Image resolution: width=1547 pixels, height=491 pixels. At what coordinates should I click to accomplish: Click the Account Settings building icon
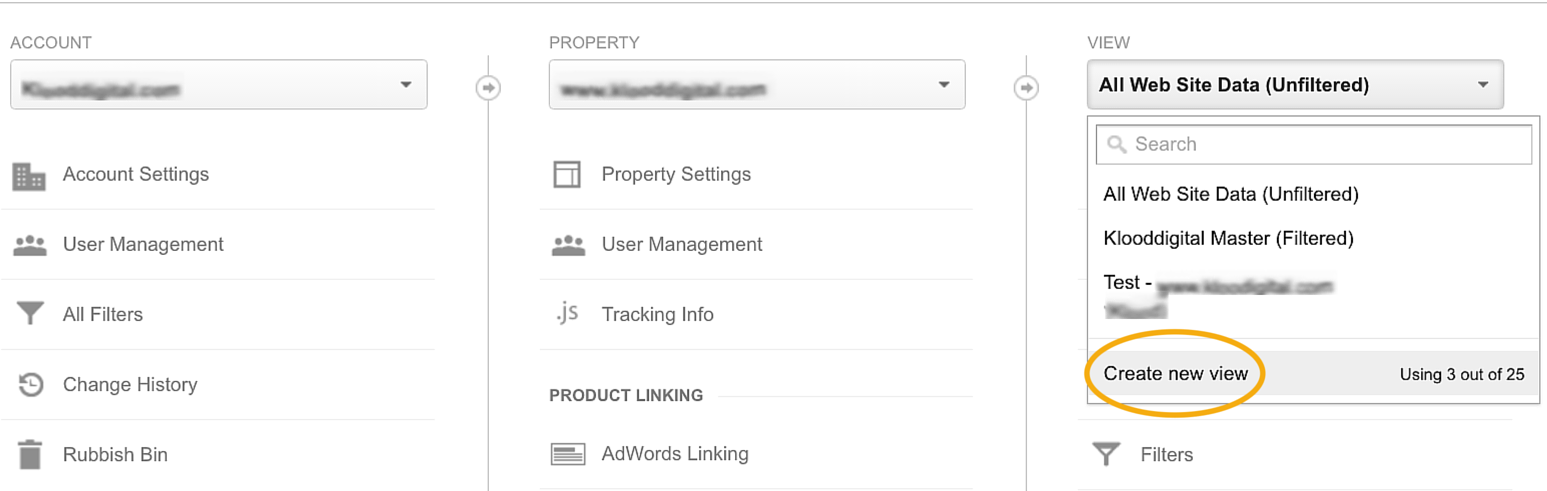[29, 175]
